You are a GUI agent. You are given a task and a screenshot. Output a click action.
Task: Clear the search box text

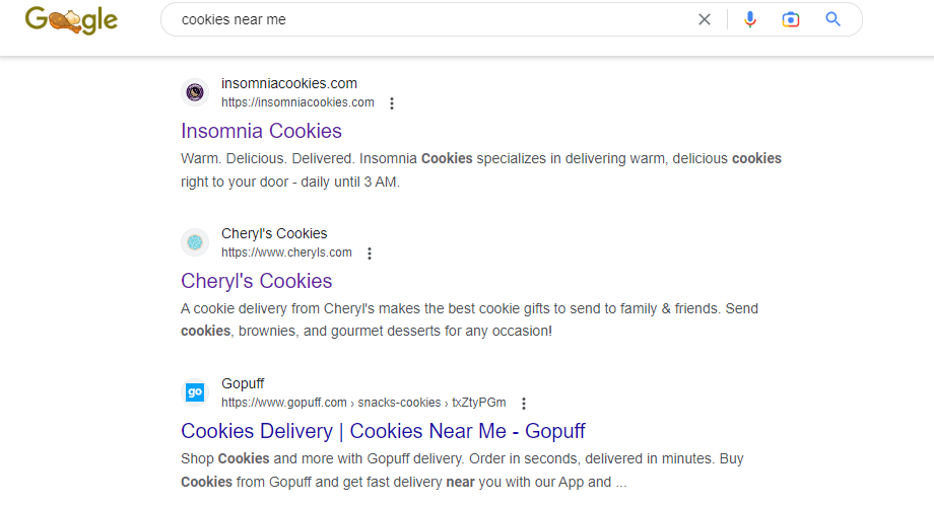point(704,20)
